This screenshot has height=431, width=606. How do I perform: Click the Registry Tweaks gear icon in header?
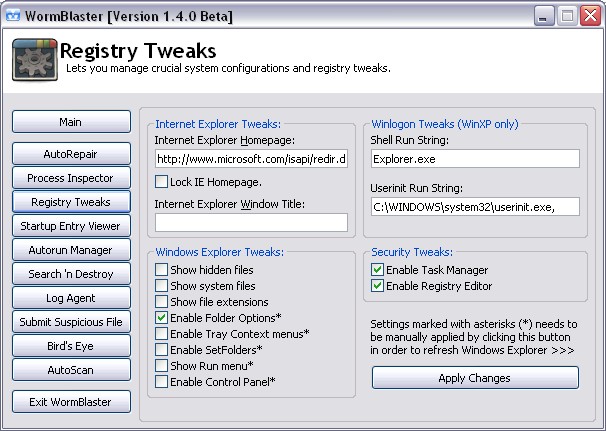tap(35, 60)
